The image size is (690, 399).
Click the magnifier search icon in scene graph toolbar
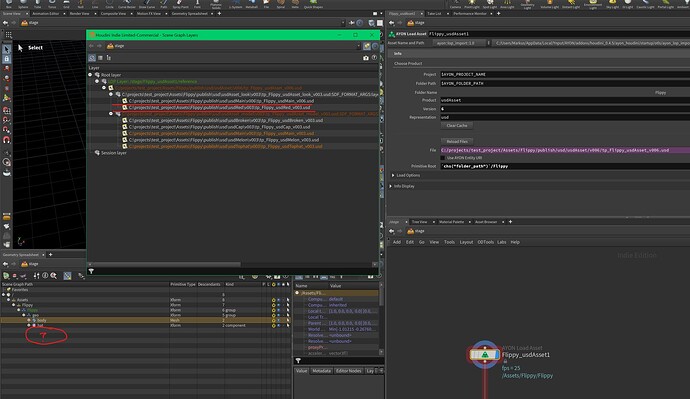pos(54,276)
